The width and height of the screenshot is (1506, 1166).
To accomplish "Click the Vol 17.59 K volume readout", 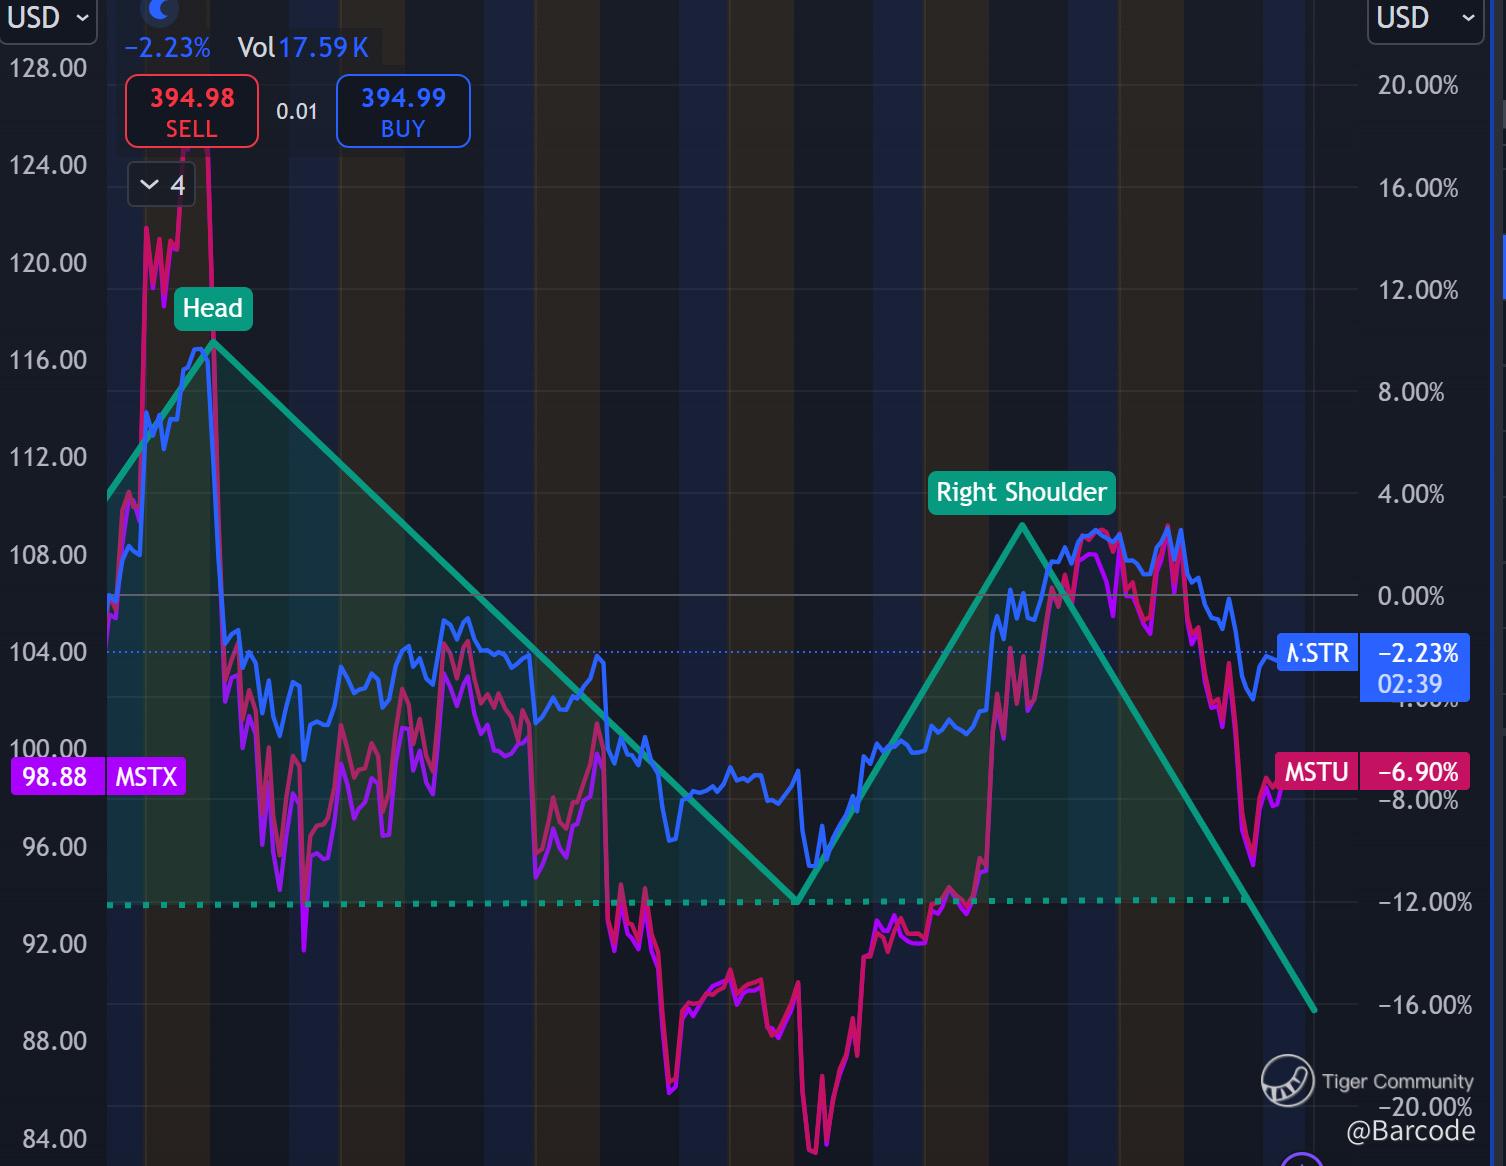I will tap(303, 47).
